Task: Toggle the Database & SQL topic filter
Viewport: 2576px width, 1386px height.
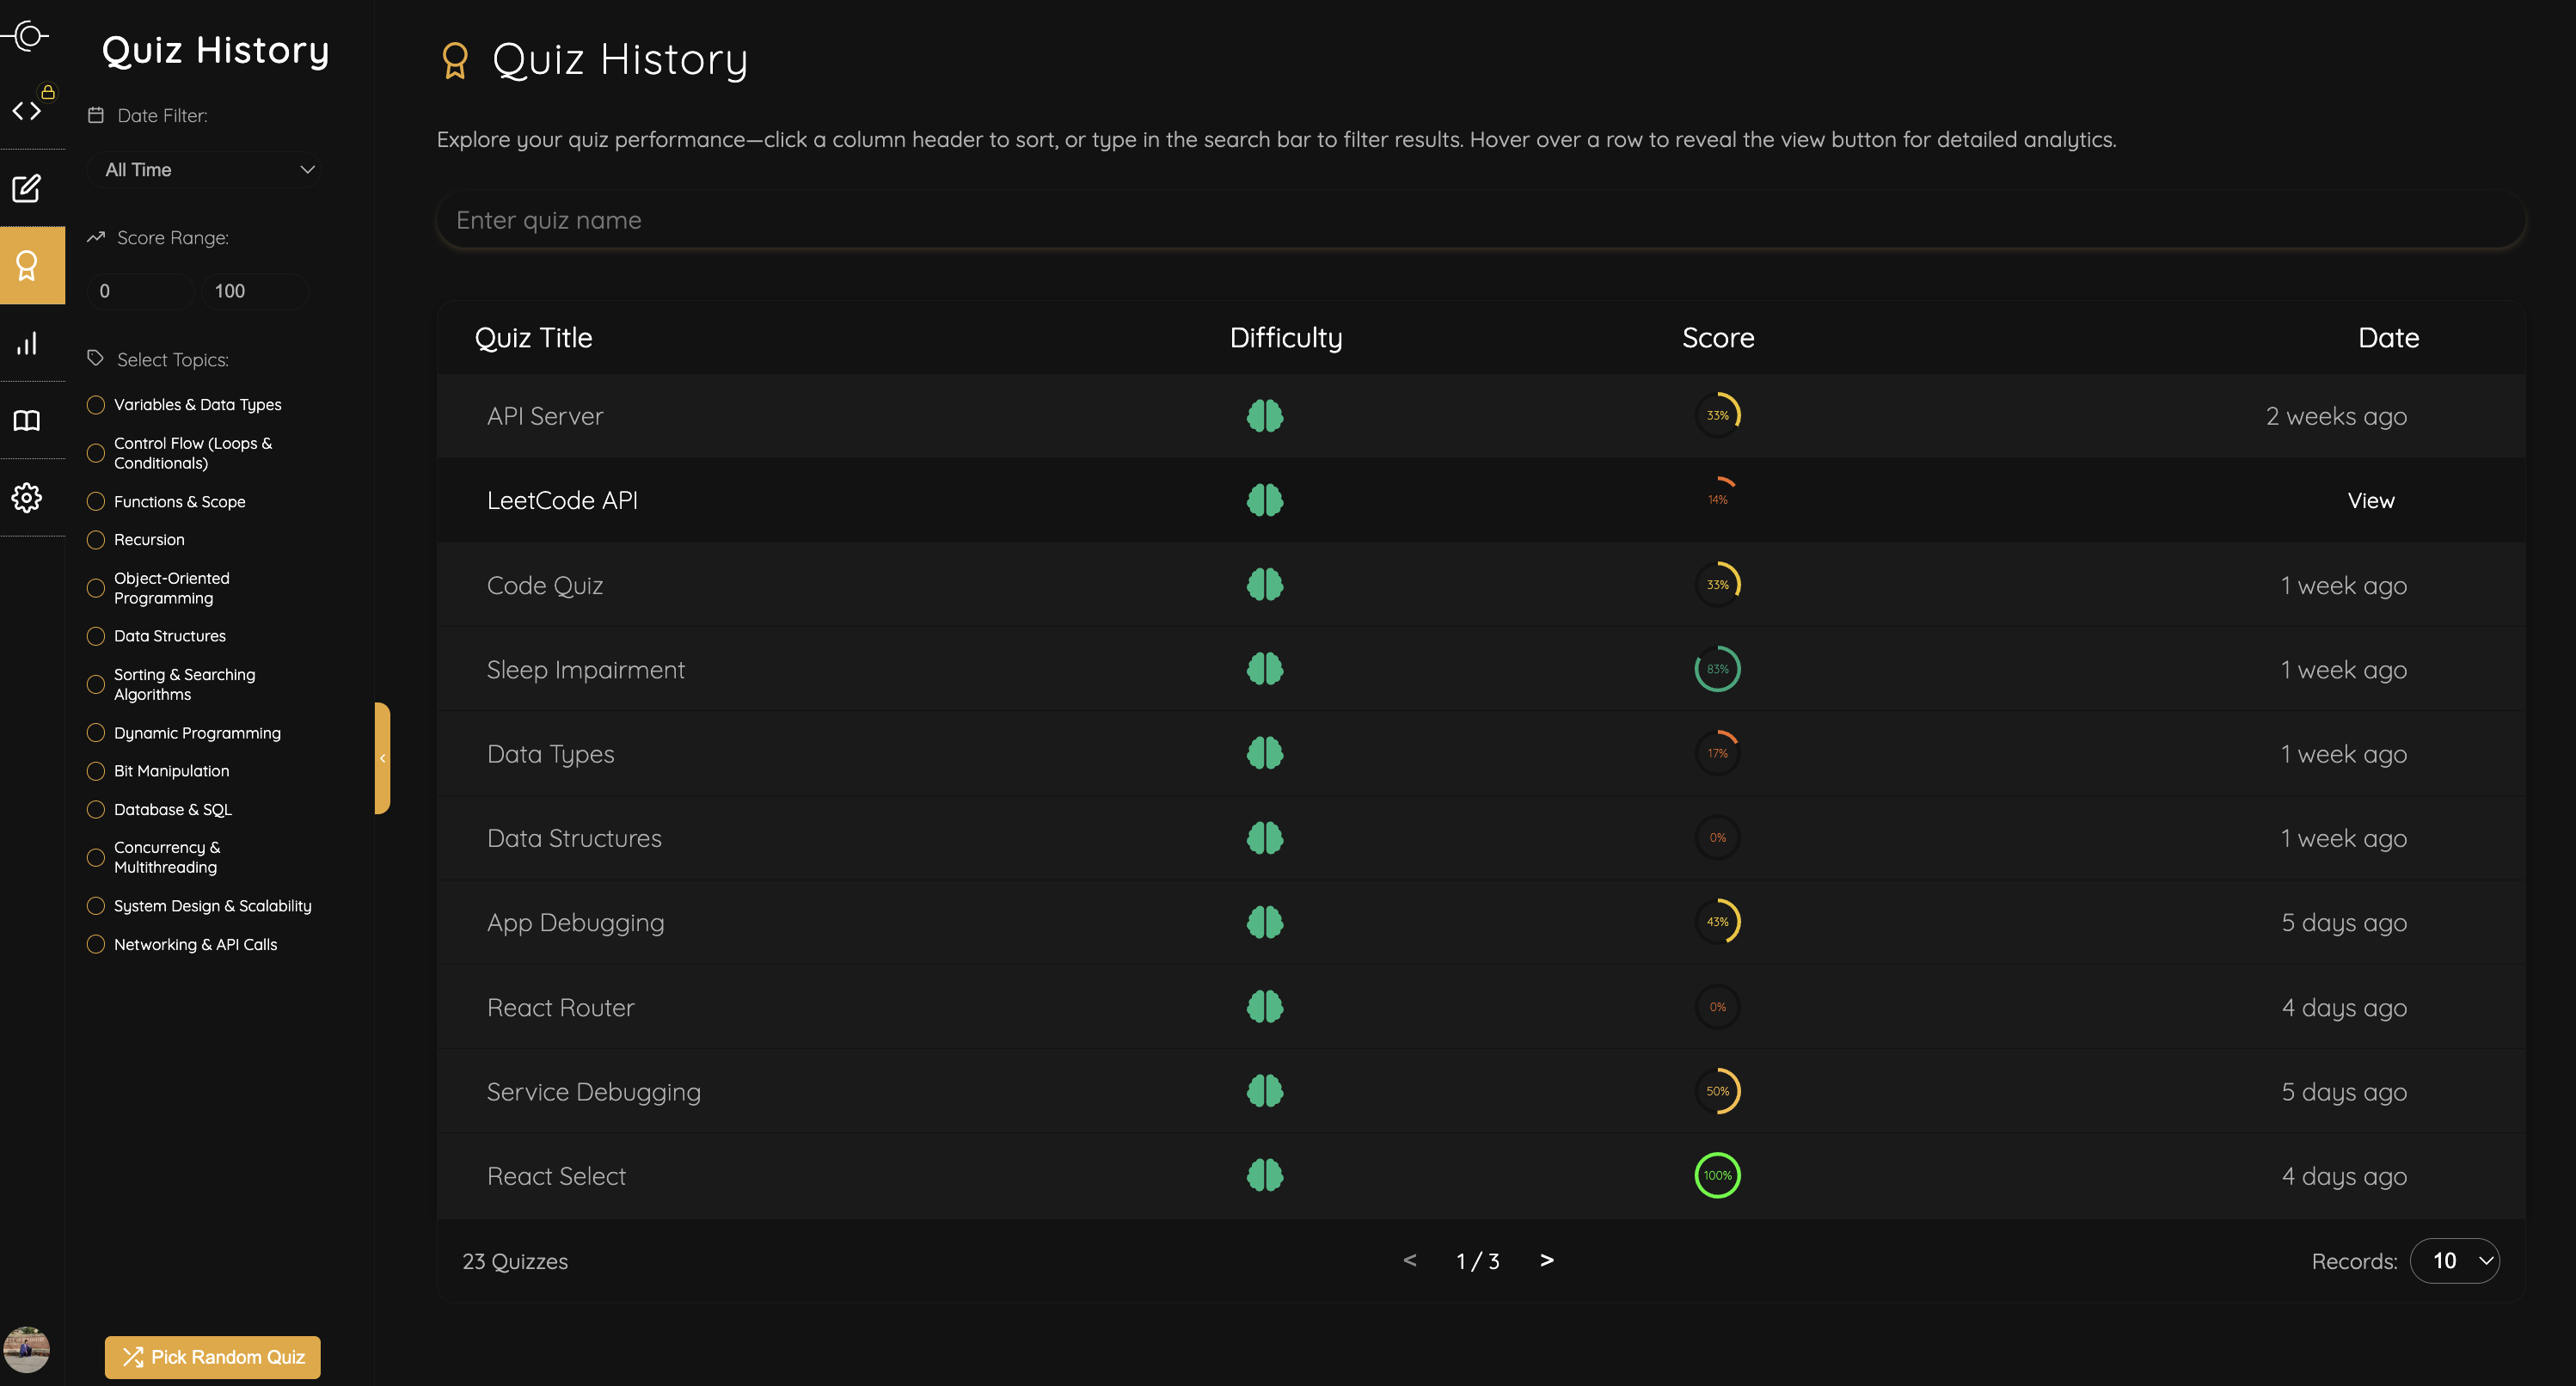Action: click(96, 809)
